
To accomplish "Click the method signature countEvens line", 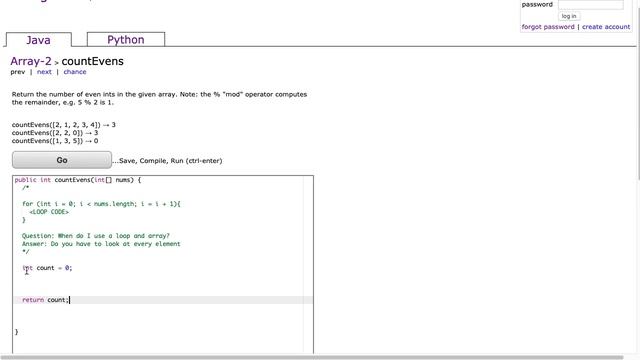I will [78, 180].
